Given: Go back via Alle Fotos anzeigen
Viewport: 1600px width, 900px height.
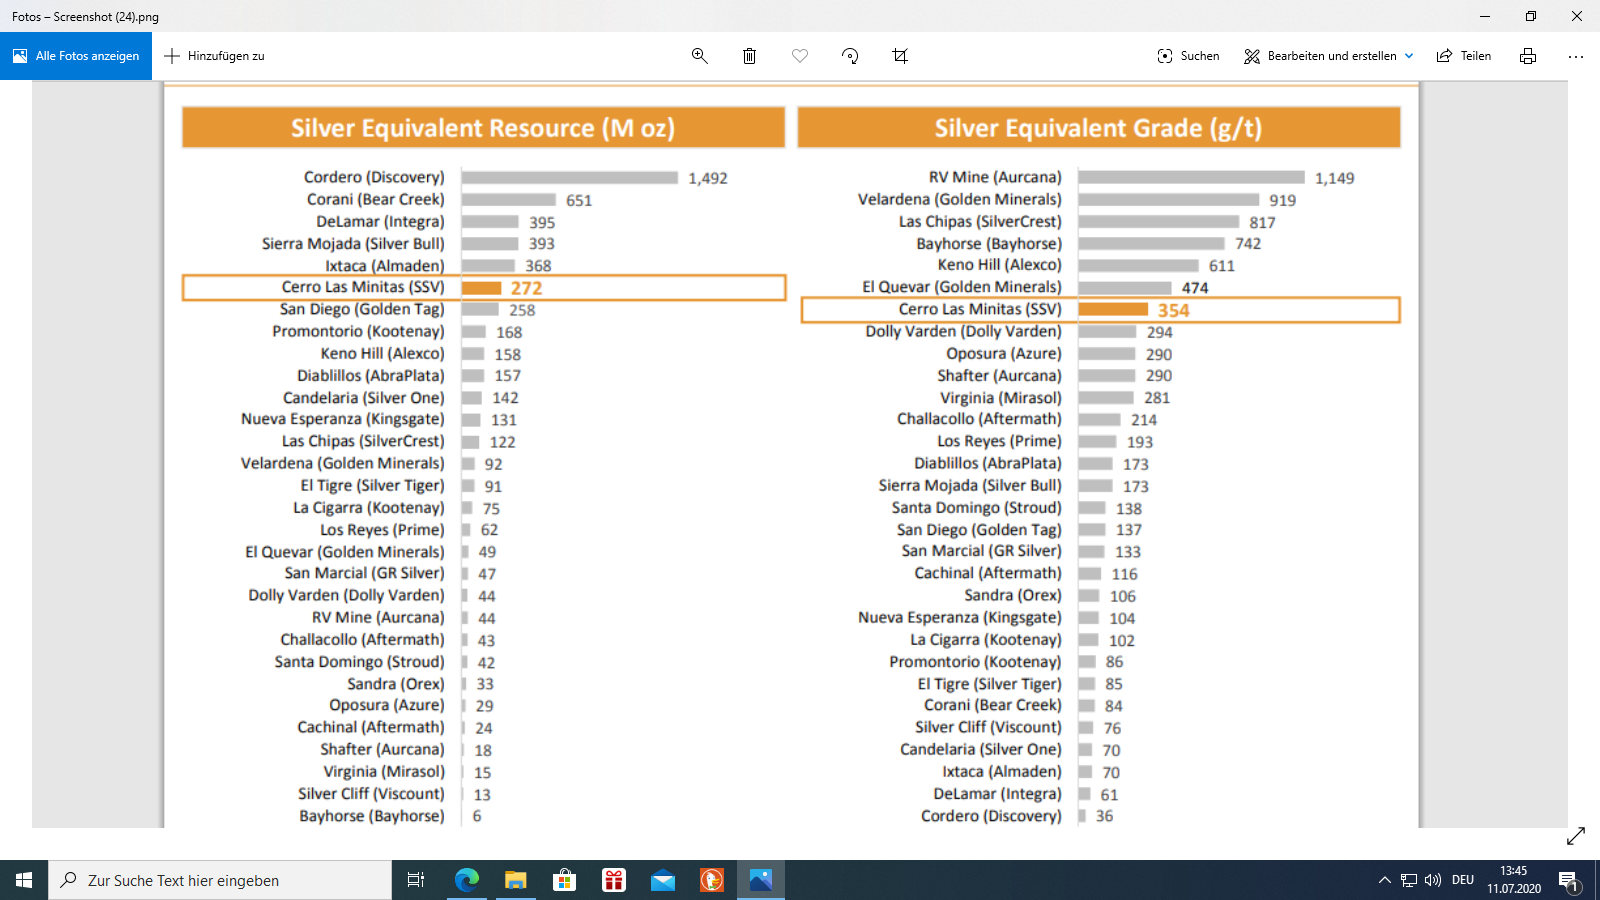Looking at the screenshot, I should pyautogui.click(x=76, y=56).
